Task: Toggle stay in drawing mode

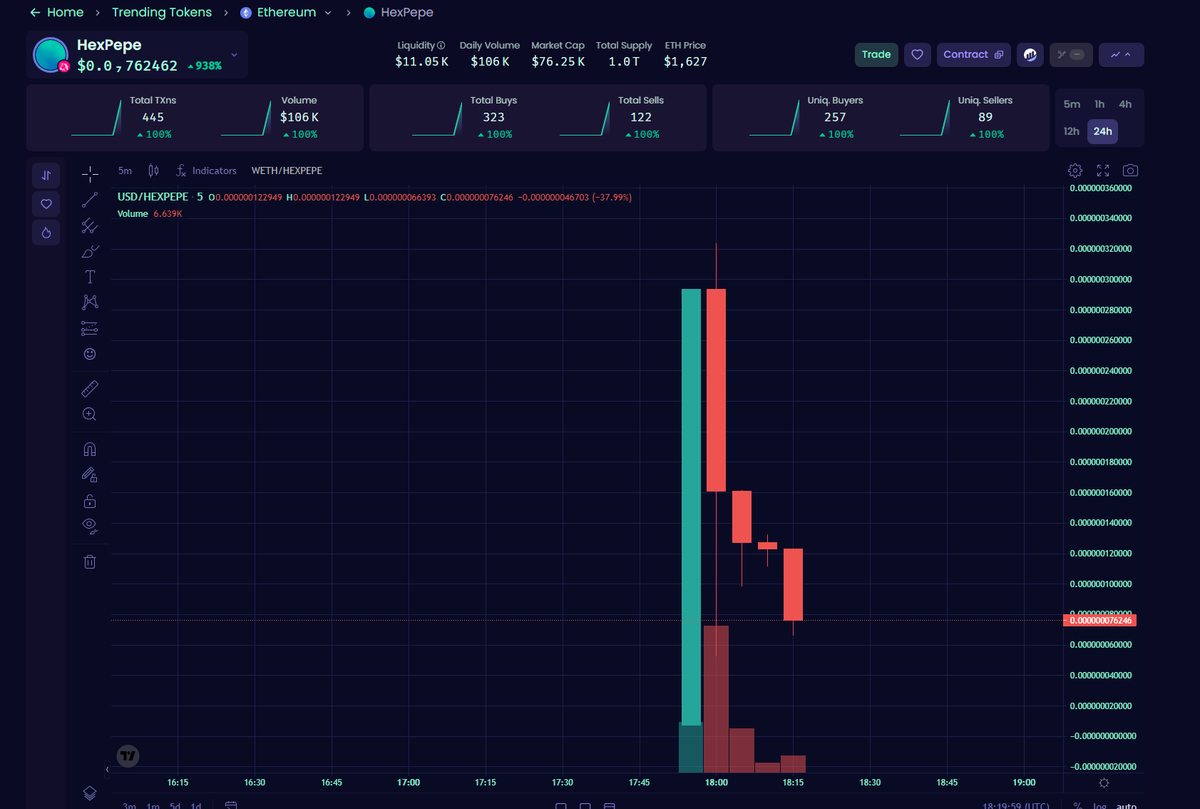Action: click(x=90, y=475)
